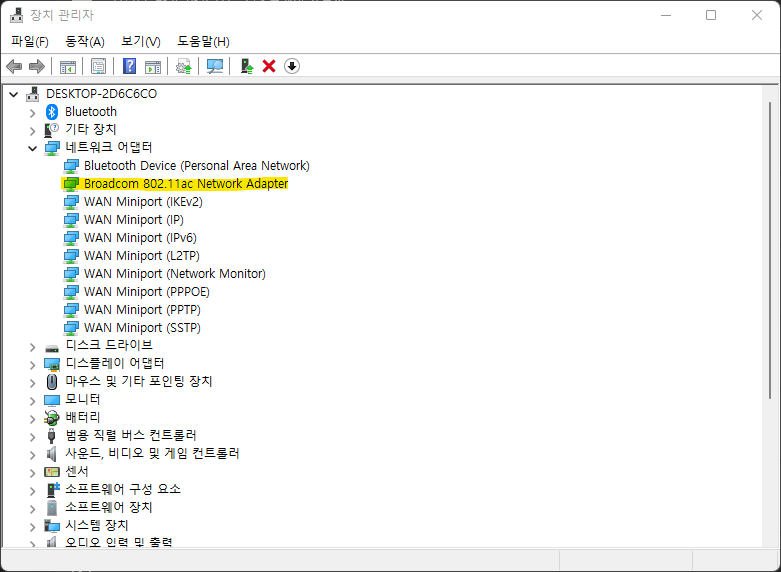Open the 도움말(H) menu
The height and width of the screenshot is (572, 781).
coord(203,41)
